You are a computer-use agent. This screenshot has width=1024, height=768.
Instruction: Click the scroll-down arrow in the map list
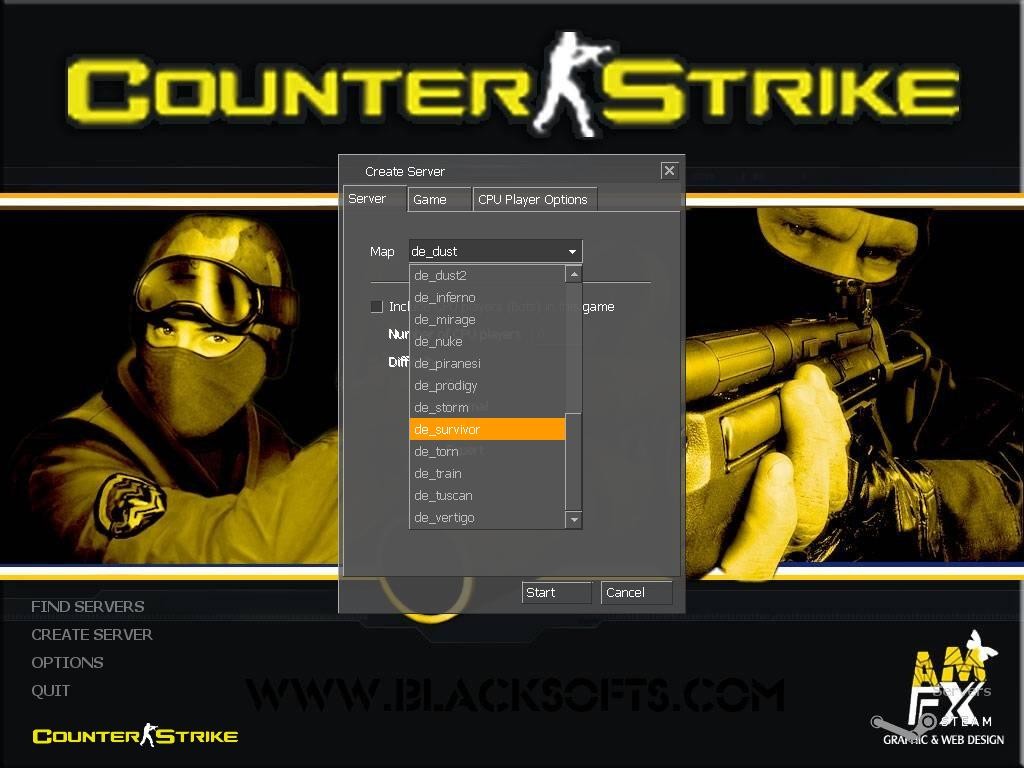(x=573, y=519)
